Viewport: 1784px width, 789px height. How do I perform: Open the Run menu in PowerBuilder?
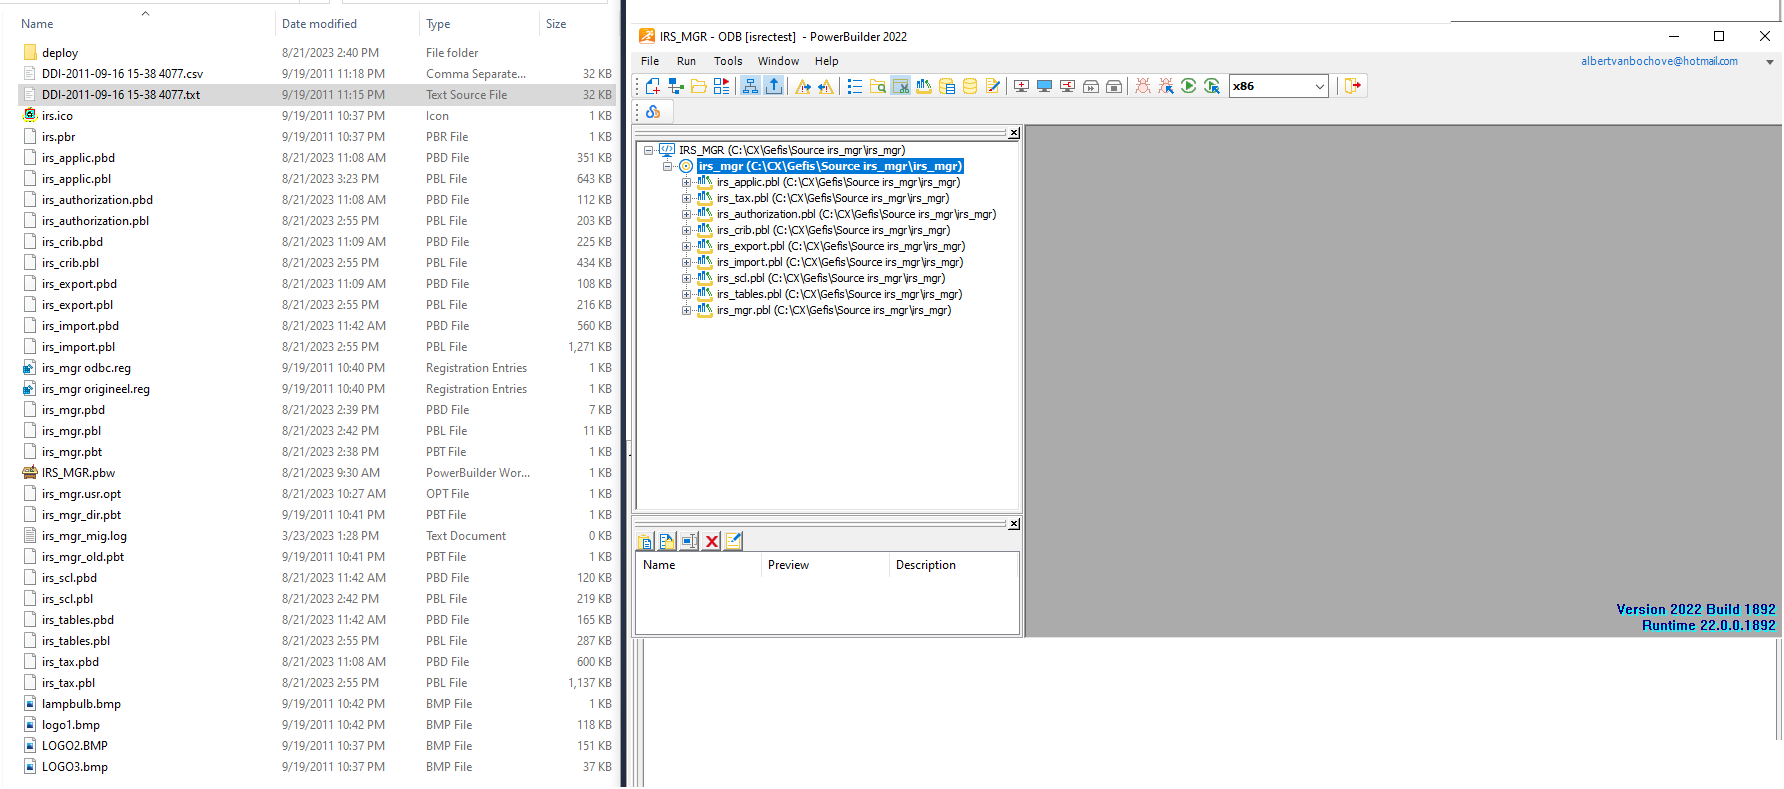click(x=686, y=61)
